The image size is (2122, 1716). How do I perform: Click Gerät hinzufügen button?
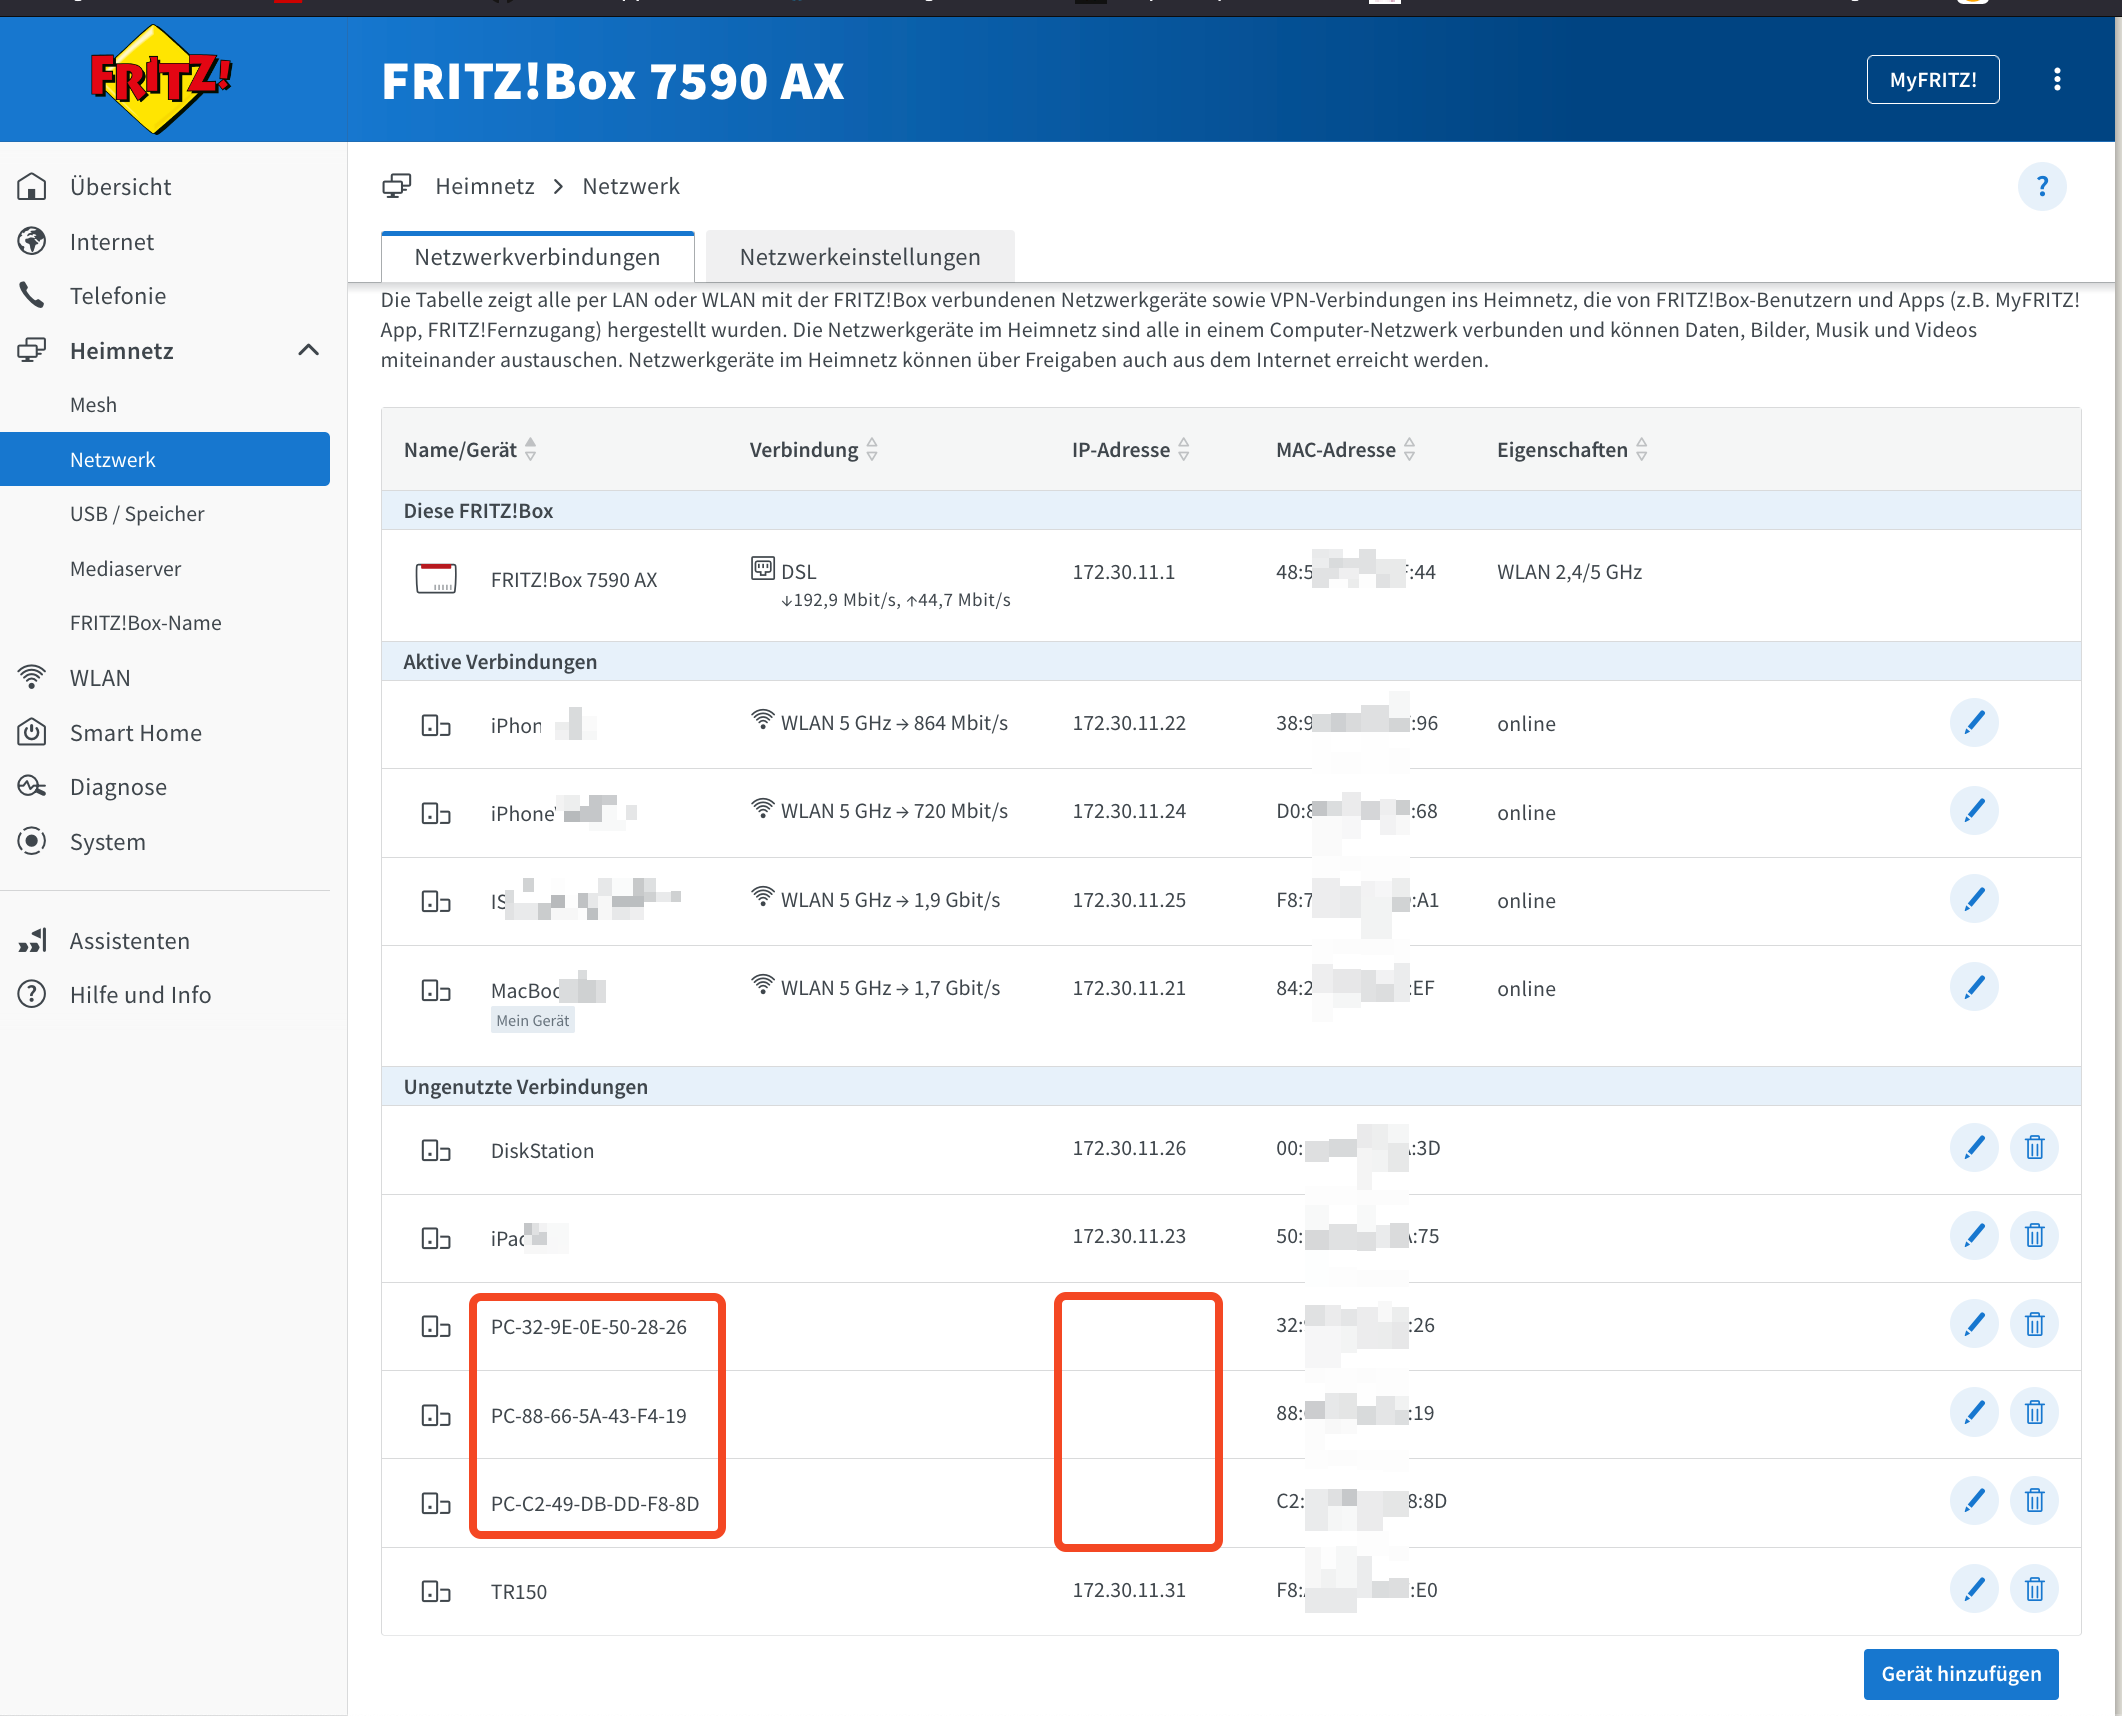tap(1960, 1674)
